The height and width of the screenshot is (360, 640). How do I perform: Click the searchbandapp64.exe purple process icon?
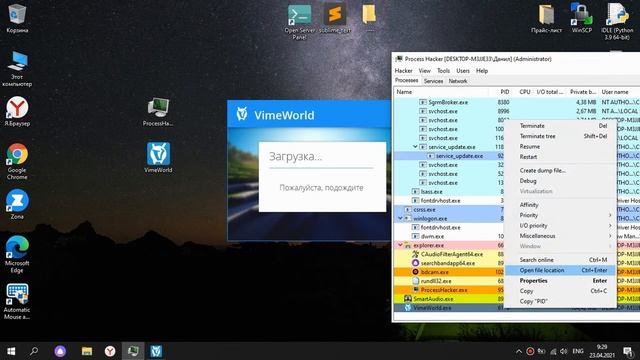[416, 263]
